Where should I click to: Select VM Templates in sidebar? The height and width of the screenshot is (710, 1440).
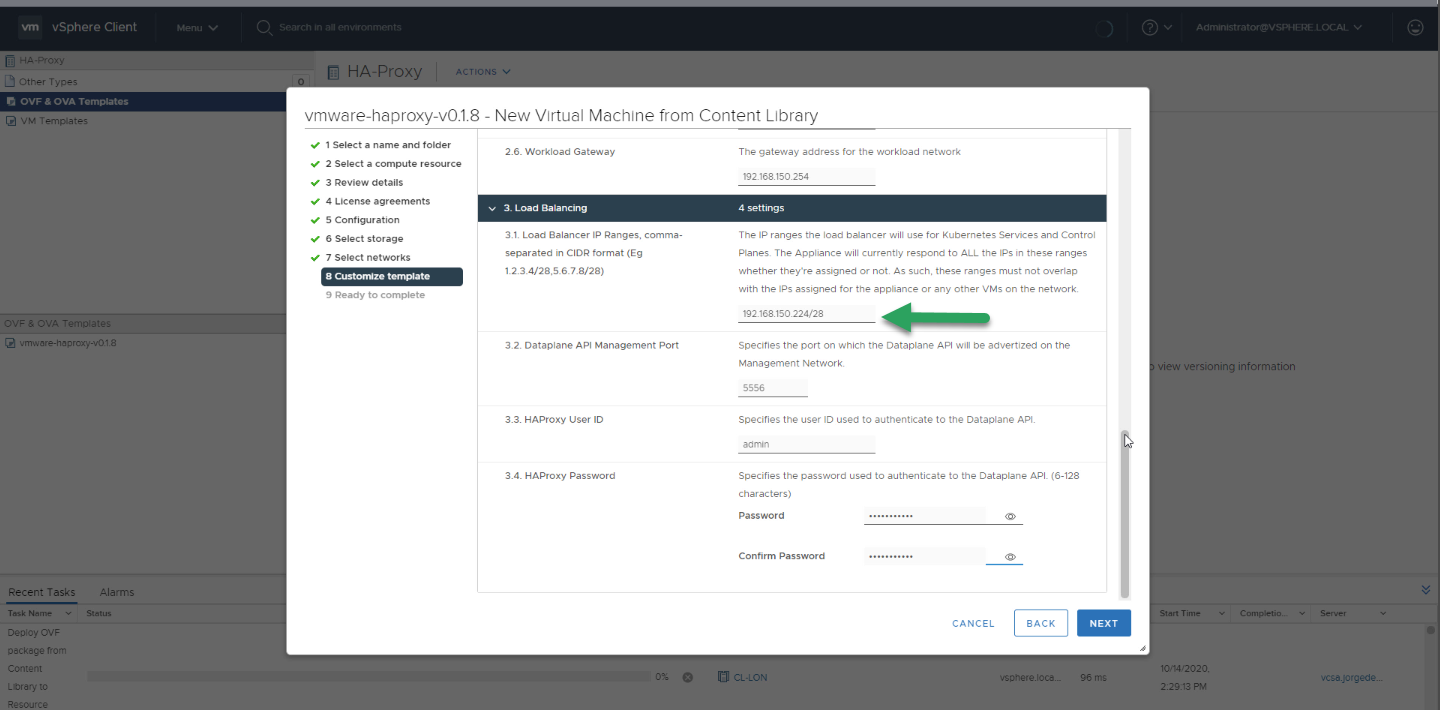click(54, 121)
